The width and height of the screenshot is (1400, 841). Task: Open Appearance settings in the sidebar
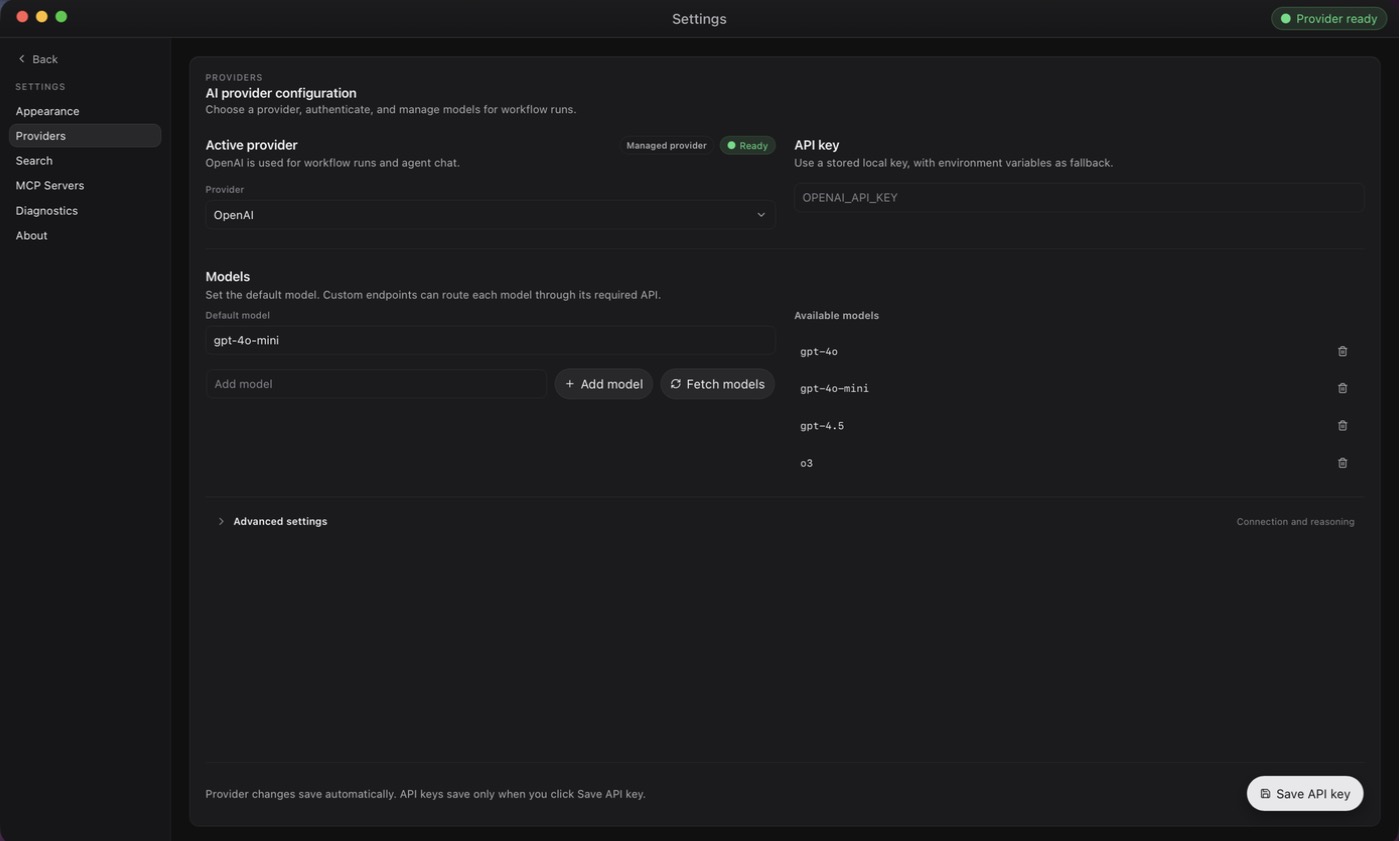tap(85, 111)
